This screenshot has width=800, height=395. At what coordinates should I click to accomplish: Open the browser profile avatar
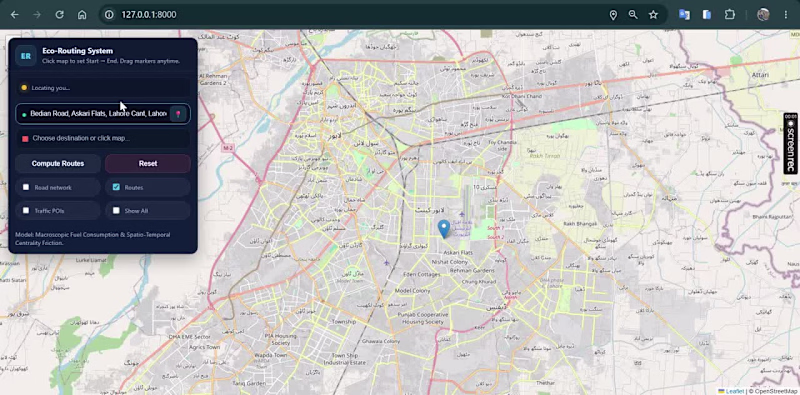(763, 15)
